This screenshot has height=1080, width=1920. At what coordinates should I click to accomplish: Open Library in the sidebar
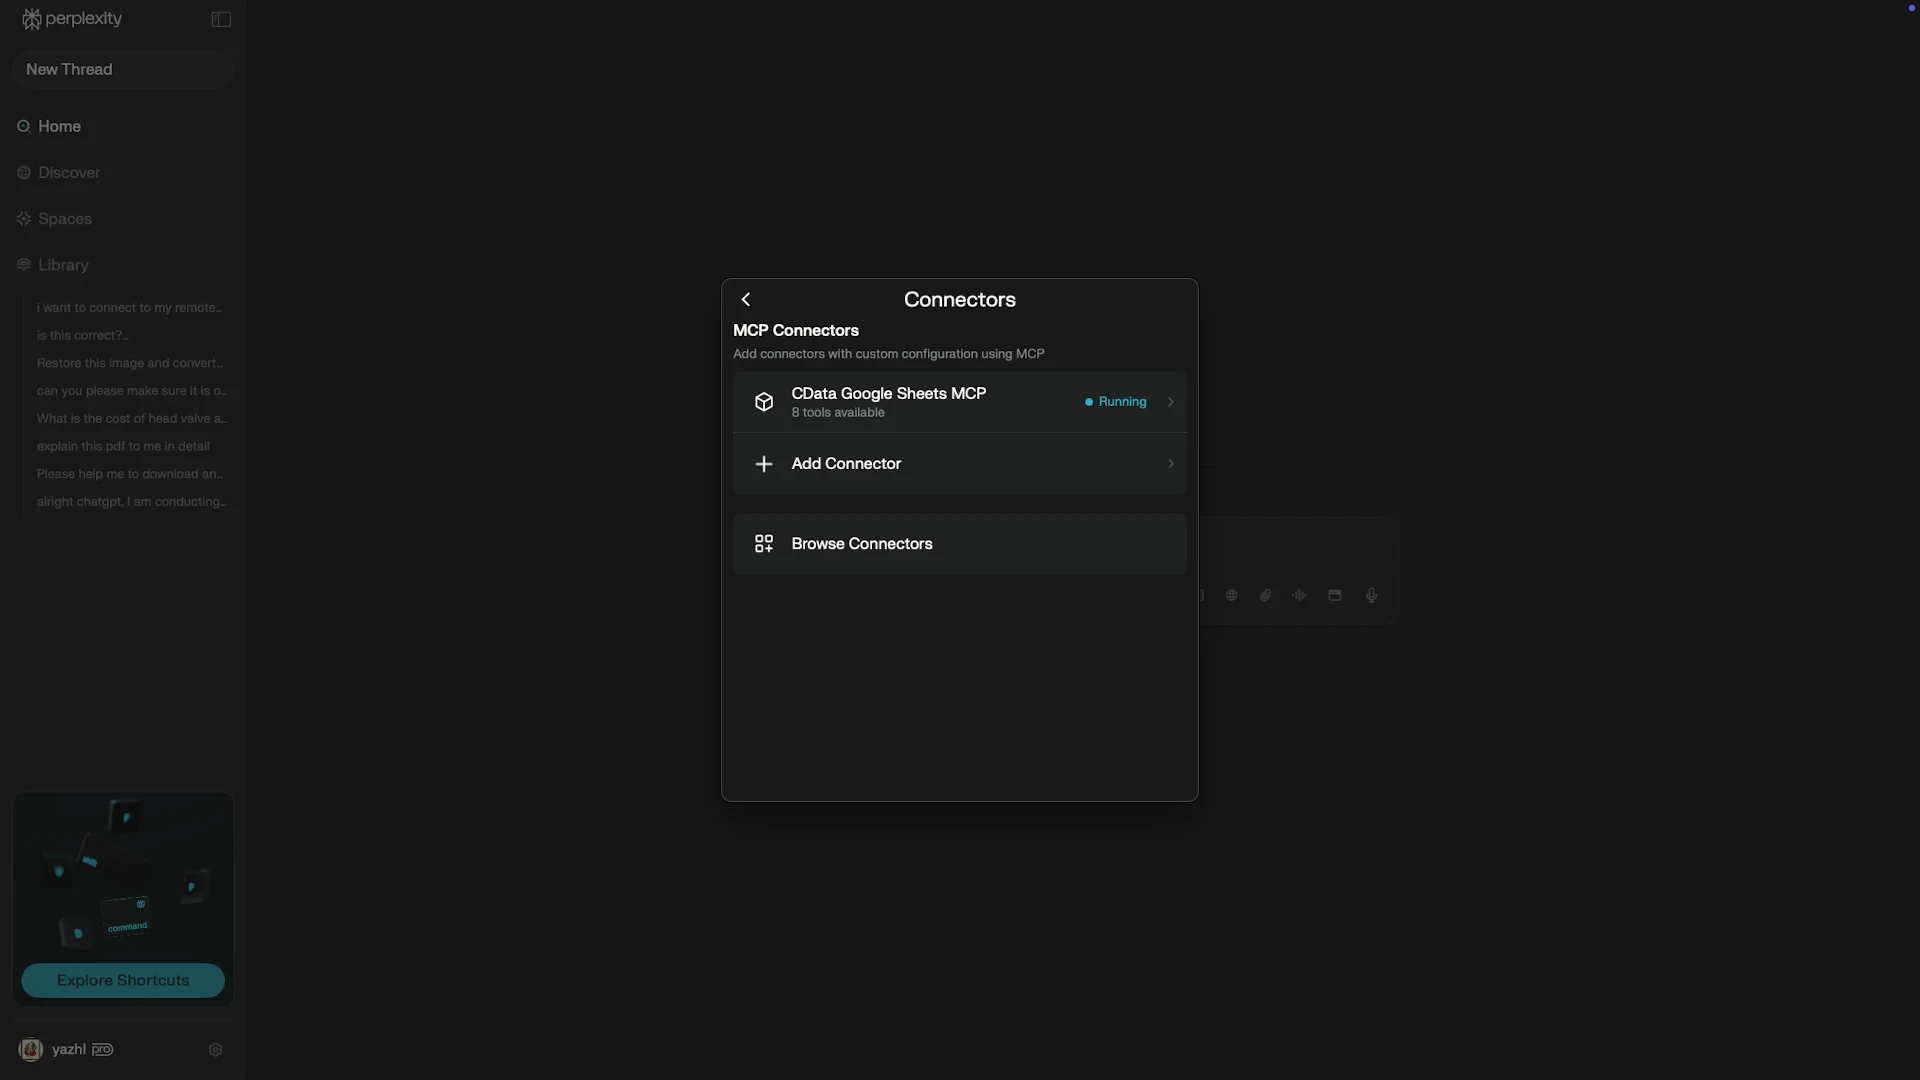[63, 265]
